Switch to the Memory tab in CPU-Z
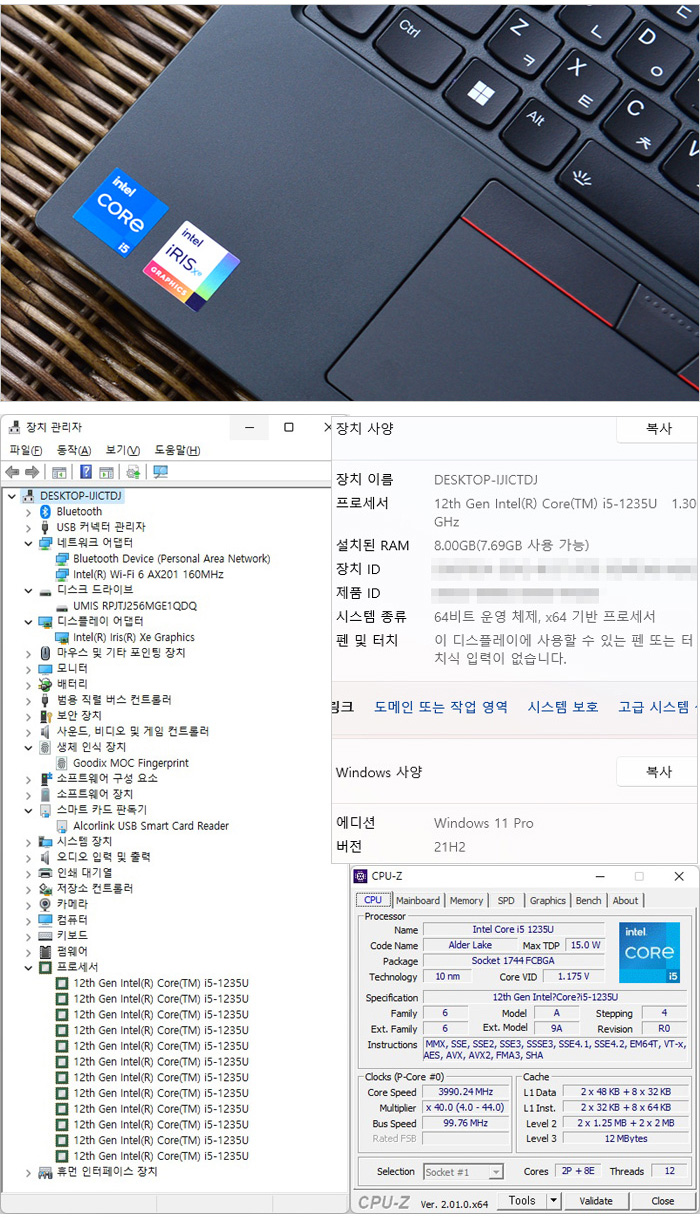Image resolution: width=700 pixels, height=1220 pixels. pos(466,900)
